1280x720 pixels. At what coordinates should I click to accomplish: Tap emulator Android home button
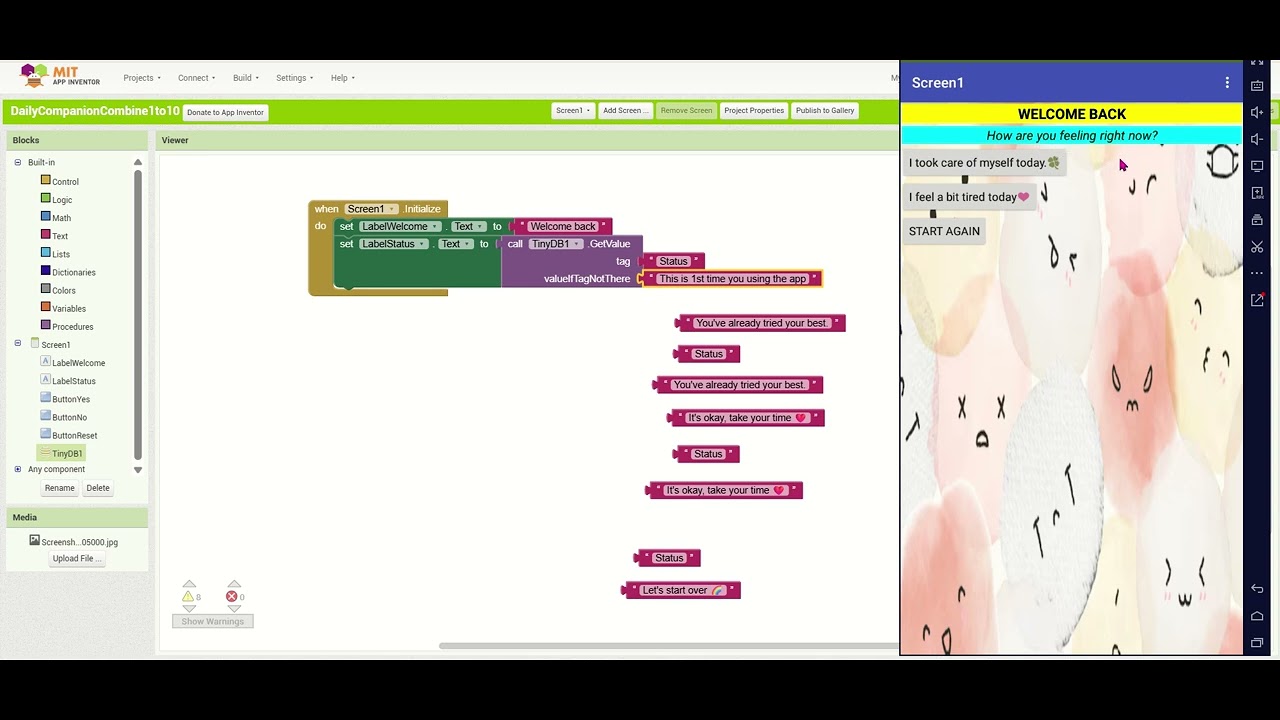tap(1257, 616)
